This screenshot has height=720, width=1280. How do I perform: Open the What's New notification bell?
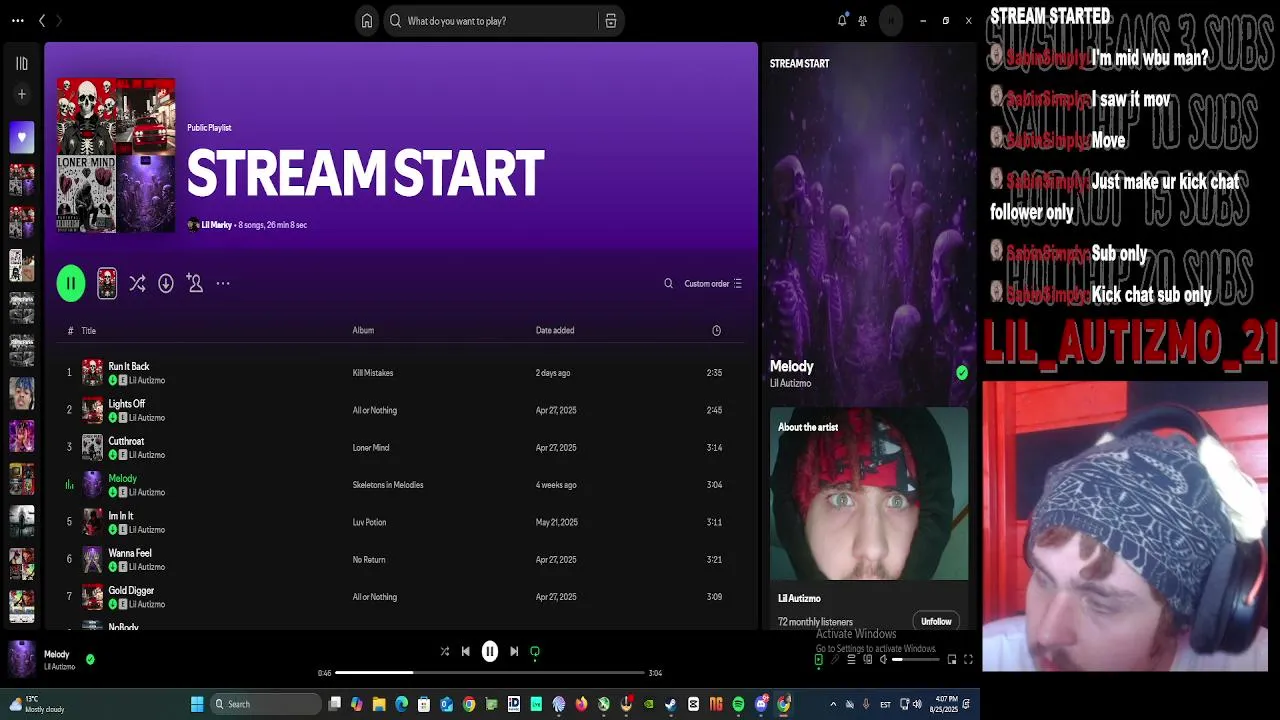tap(842, 21)
